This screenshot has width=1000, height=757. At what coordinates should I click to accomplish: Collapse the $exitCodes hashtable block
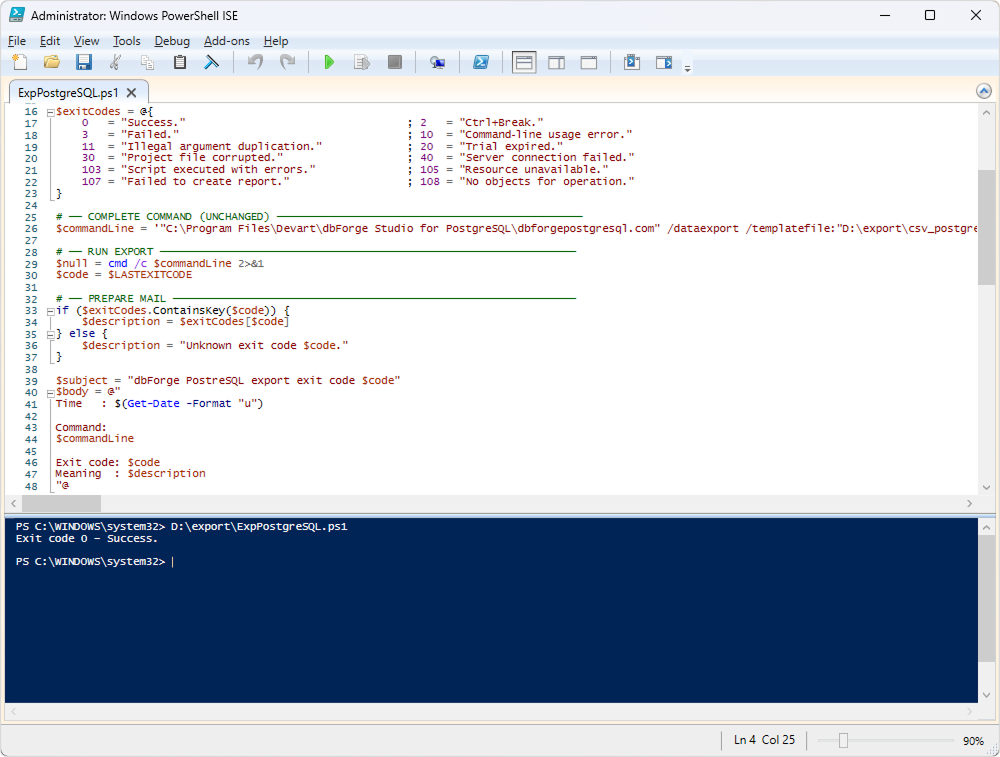(49, 111)
